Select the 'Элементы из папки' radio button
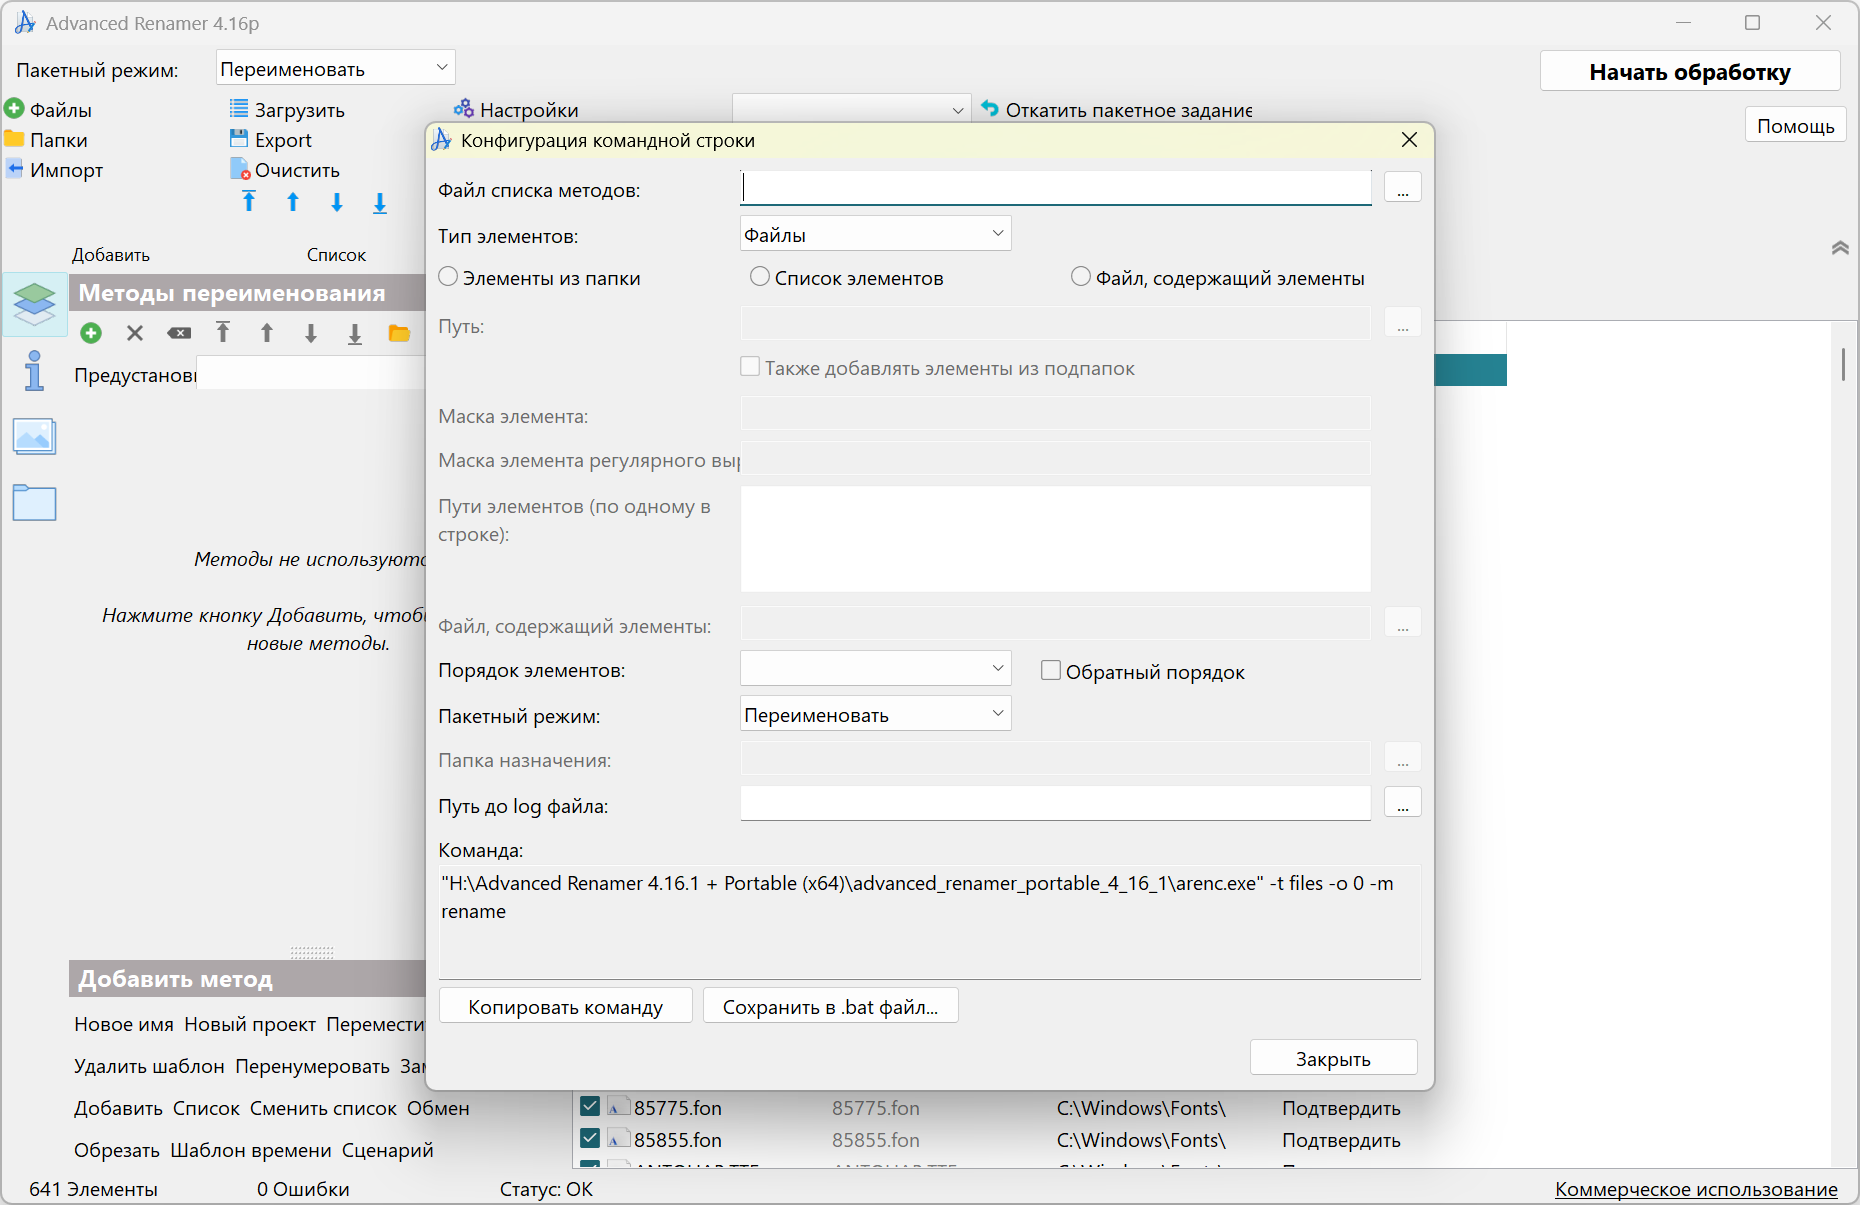This screenshot has width=1860, height=1205. pos(449,277)
